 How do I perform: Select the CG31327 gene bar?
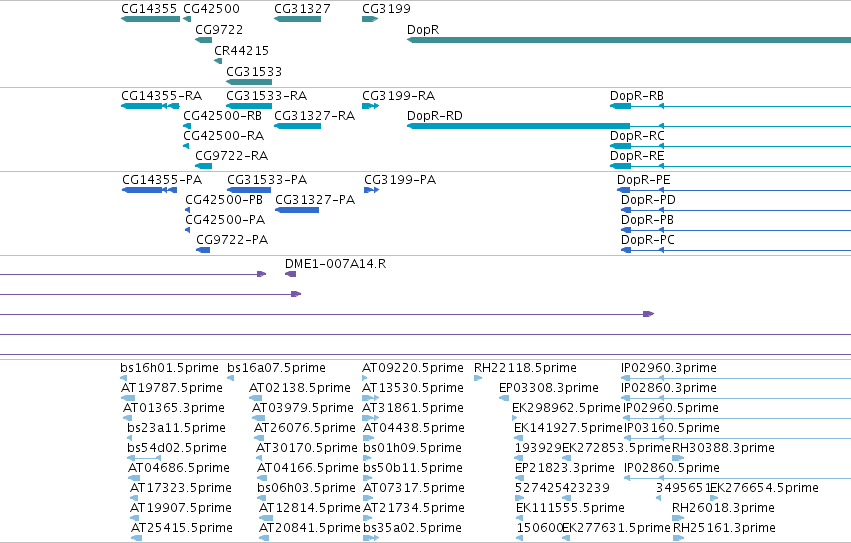pos(297,19)
